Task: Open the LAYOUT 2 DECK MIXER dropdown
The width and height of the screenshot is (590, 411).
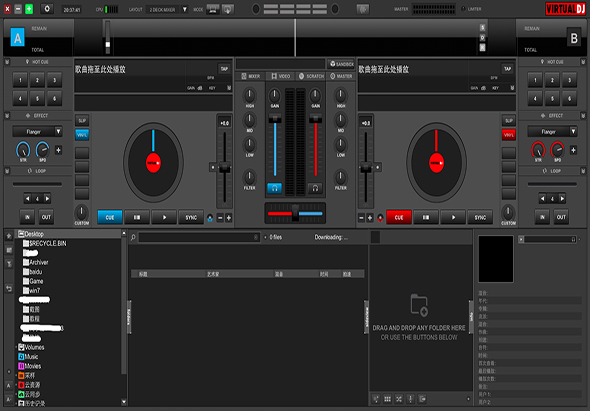Action: 167,9
